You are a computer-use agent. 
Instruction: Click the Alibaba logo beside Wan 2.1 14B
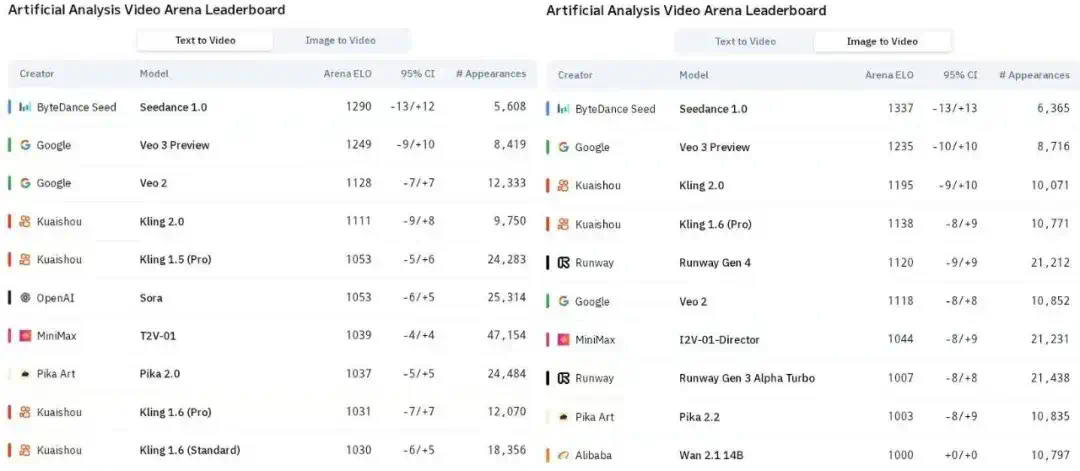click(563, 455)
